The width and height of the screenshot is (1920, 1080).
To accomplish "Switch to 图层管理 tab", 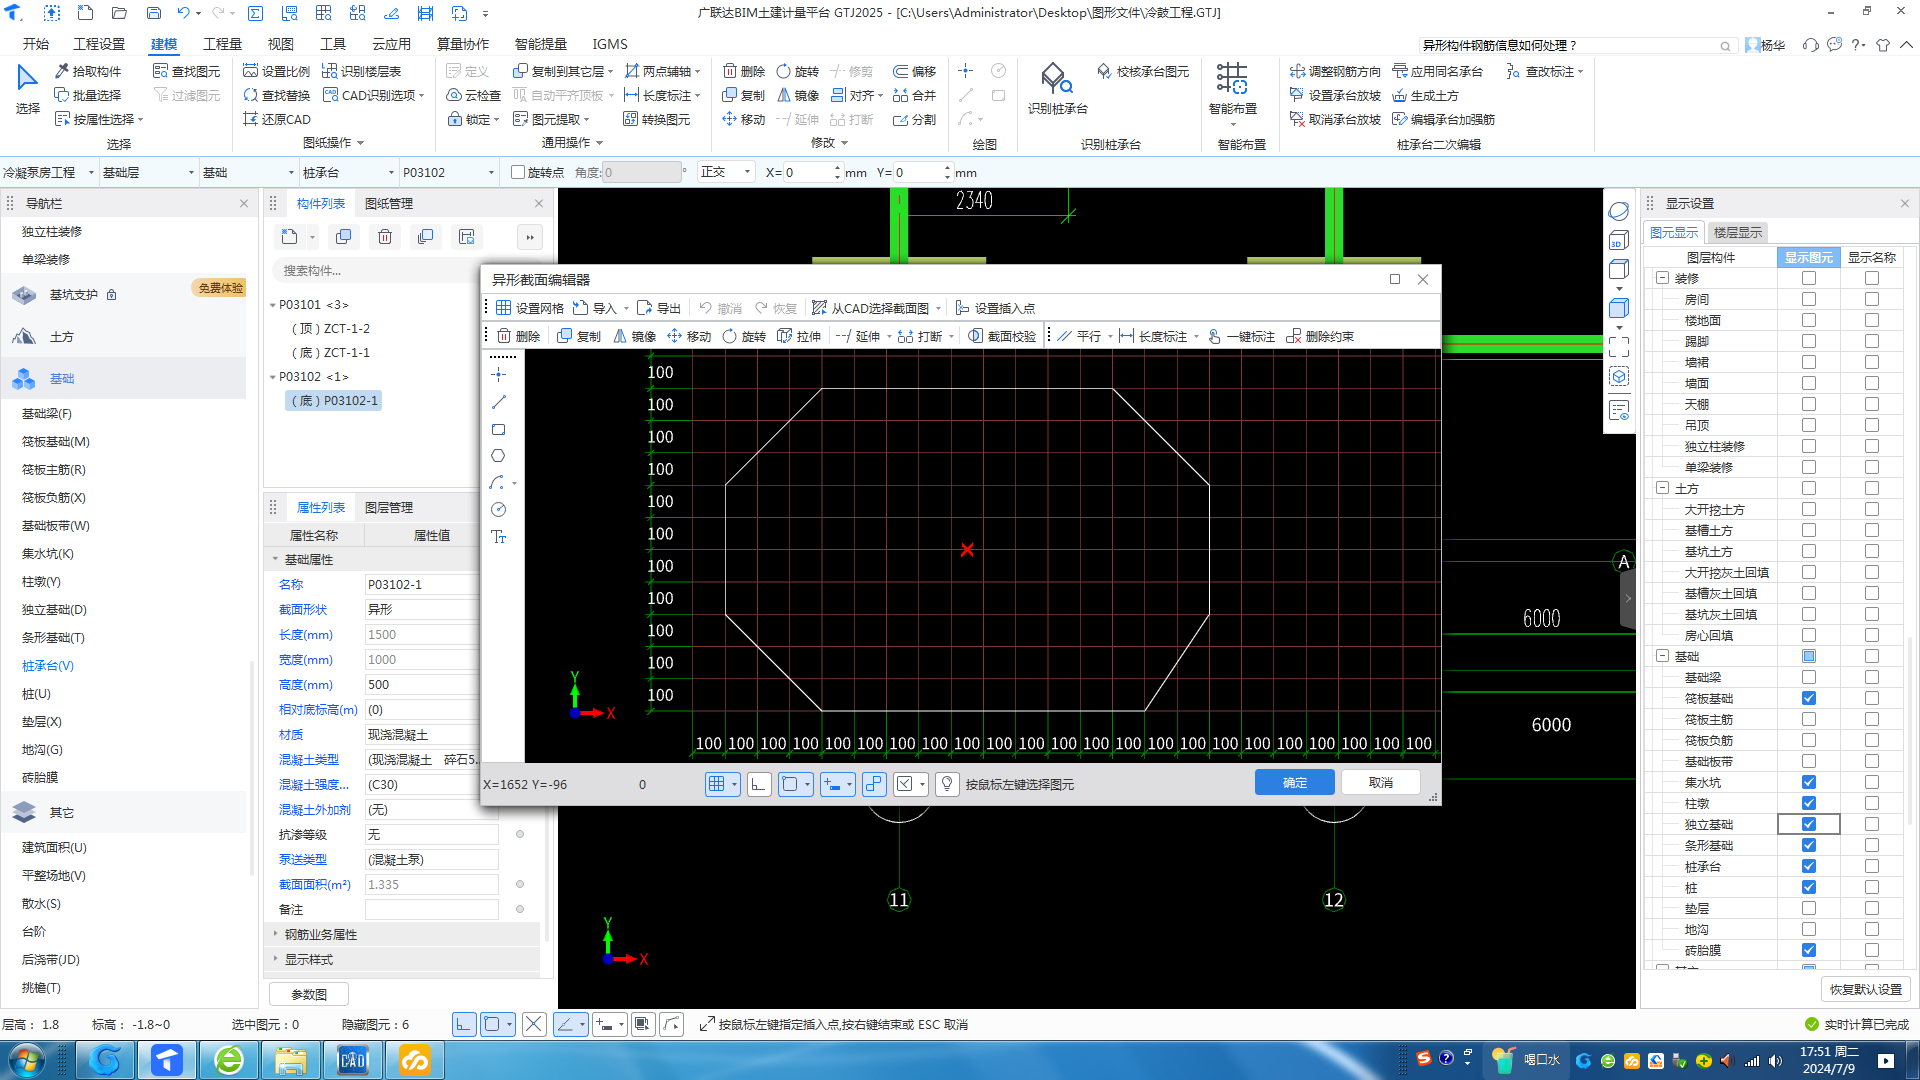I will 388,507.
